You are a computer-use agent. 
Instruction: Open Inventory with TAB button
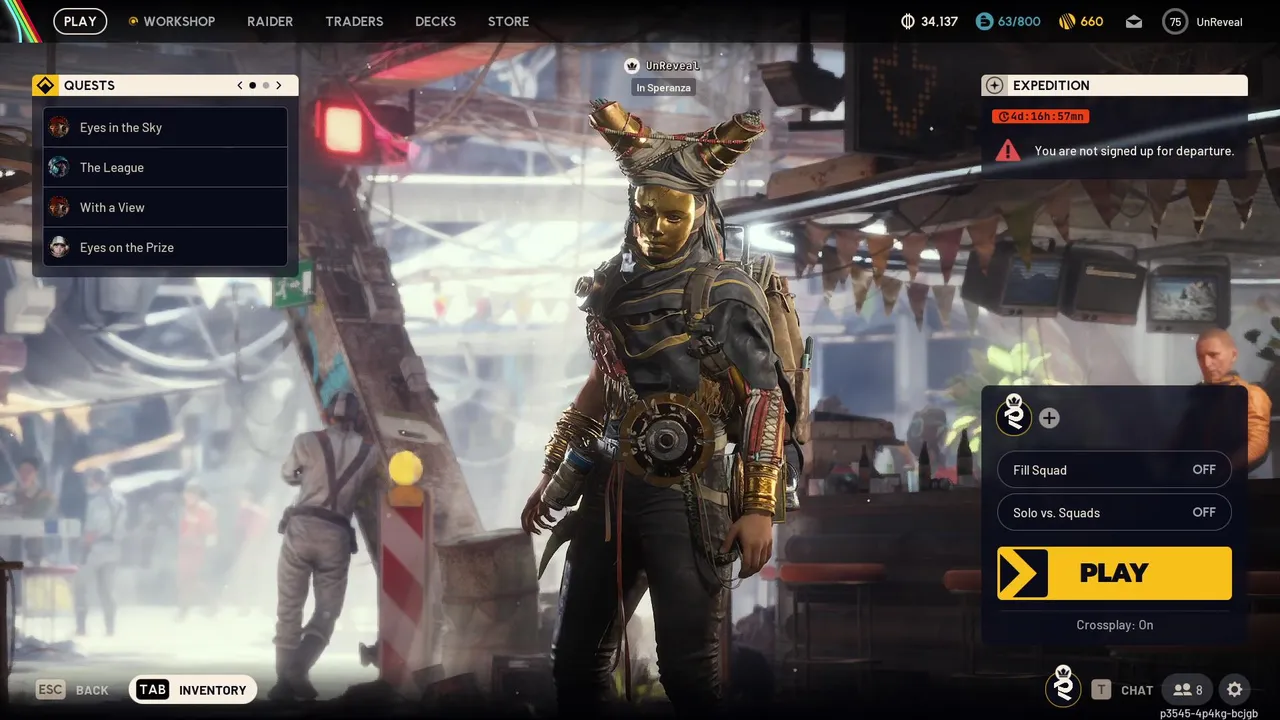193,690
